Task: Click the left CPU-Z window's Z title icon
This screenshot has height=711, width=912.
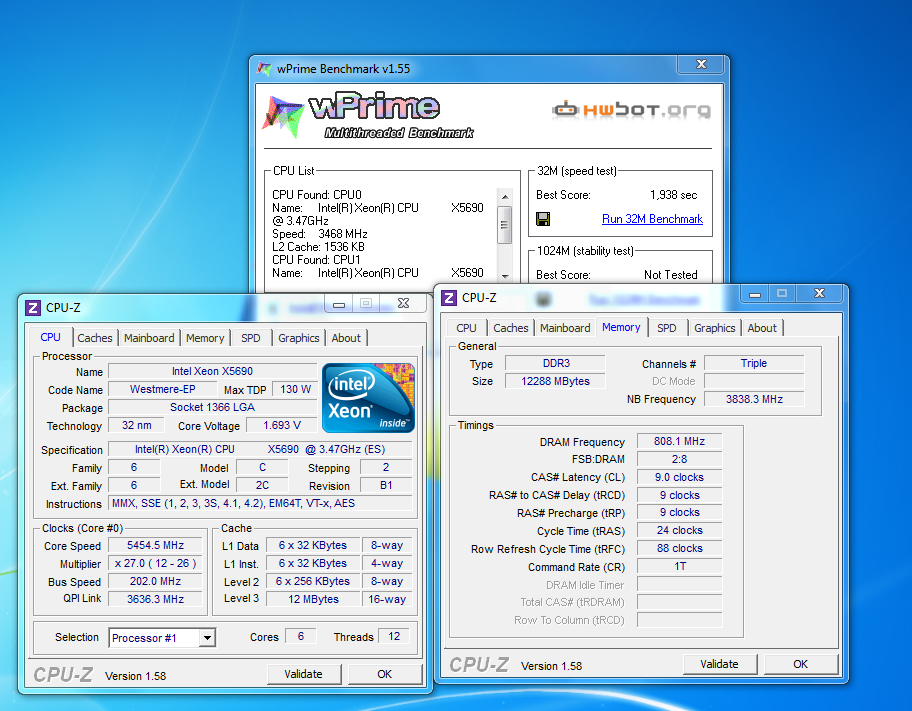Action: [33, 308]
